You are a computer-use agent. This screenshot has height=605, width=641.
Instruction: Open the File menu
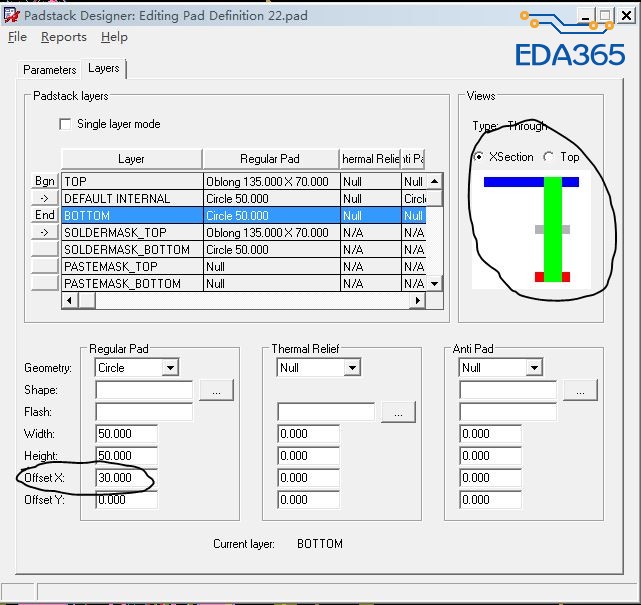[x=17, y=37]
